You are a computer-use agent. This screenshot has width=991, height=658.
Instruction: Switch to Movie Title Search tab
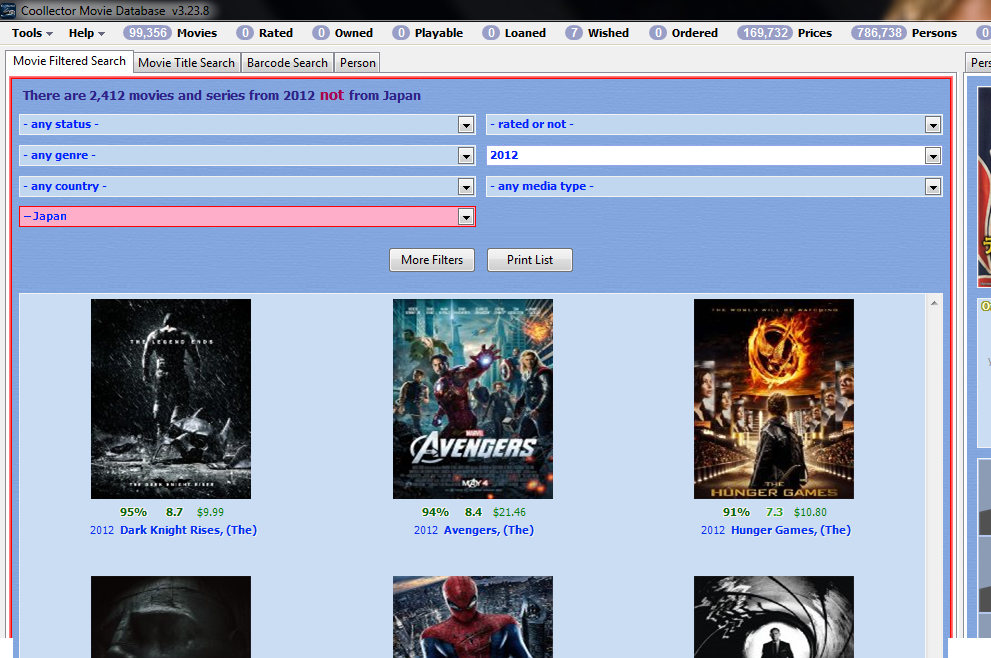(186, 63)
